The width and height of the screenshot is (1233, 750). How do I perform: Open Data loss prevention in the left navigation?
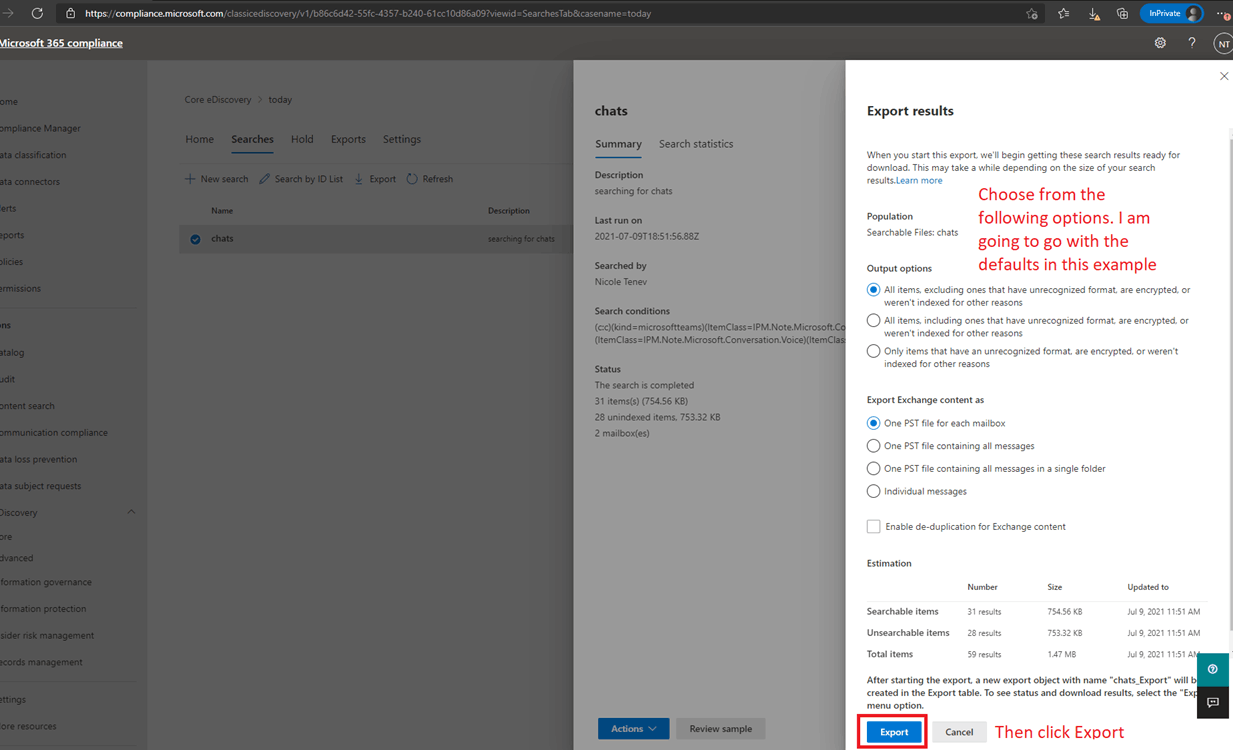tap(38, 459)
